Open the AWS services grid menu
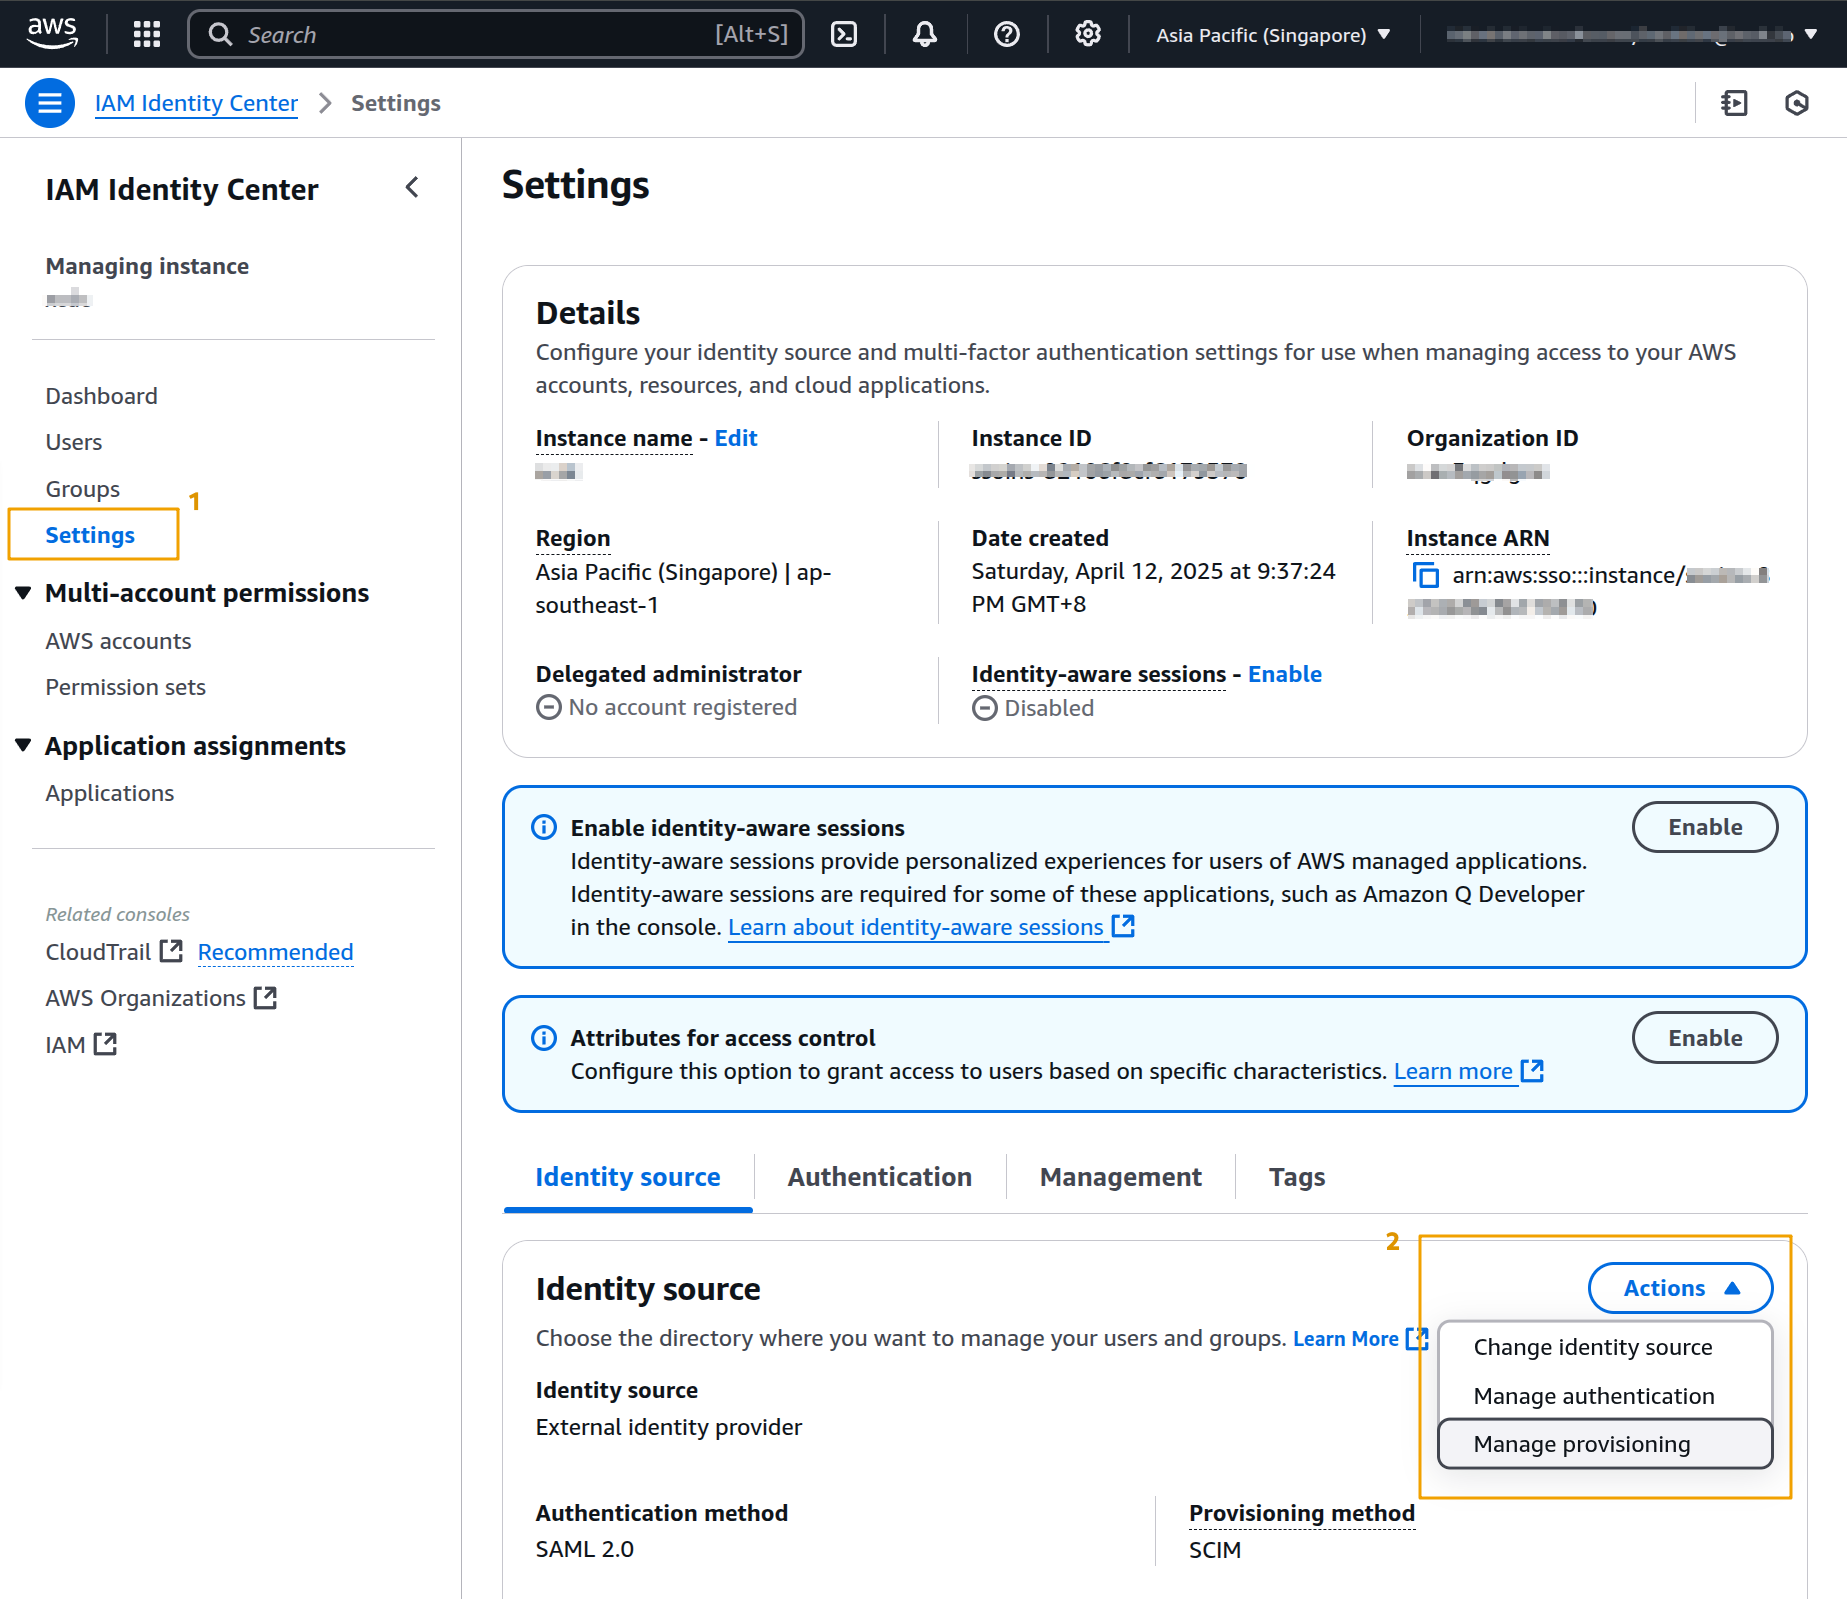This screenshot has height=1599, width=1847. [147, 35]
